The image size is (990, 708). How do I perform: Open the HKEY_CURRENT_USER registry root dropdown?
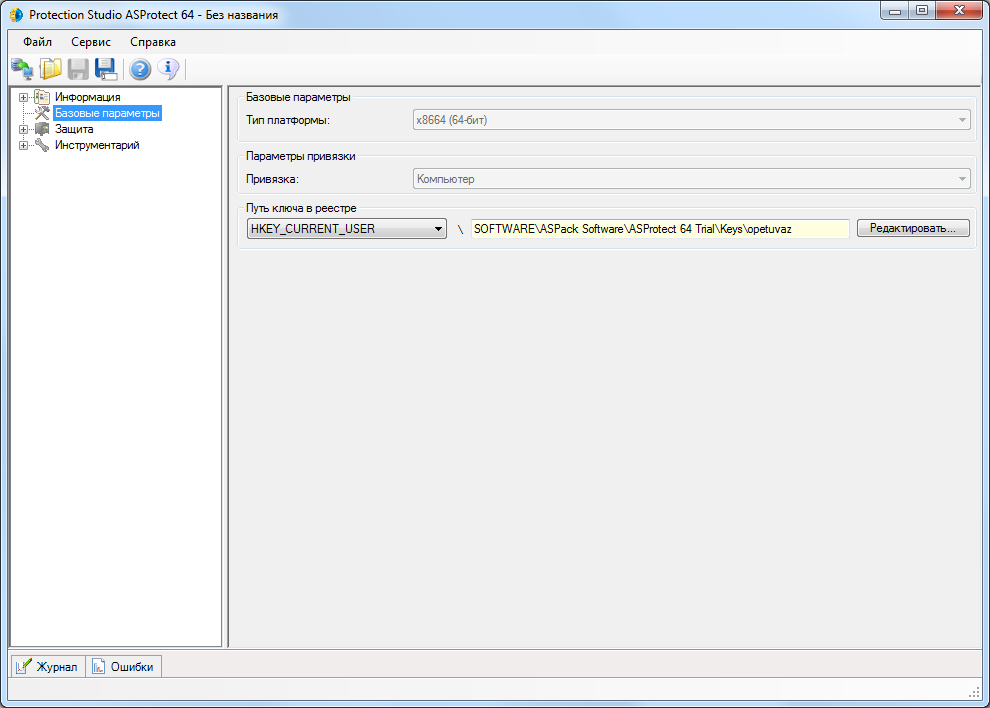pyautogui.click(x=347, y=229)
